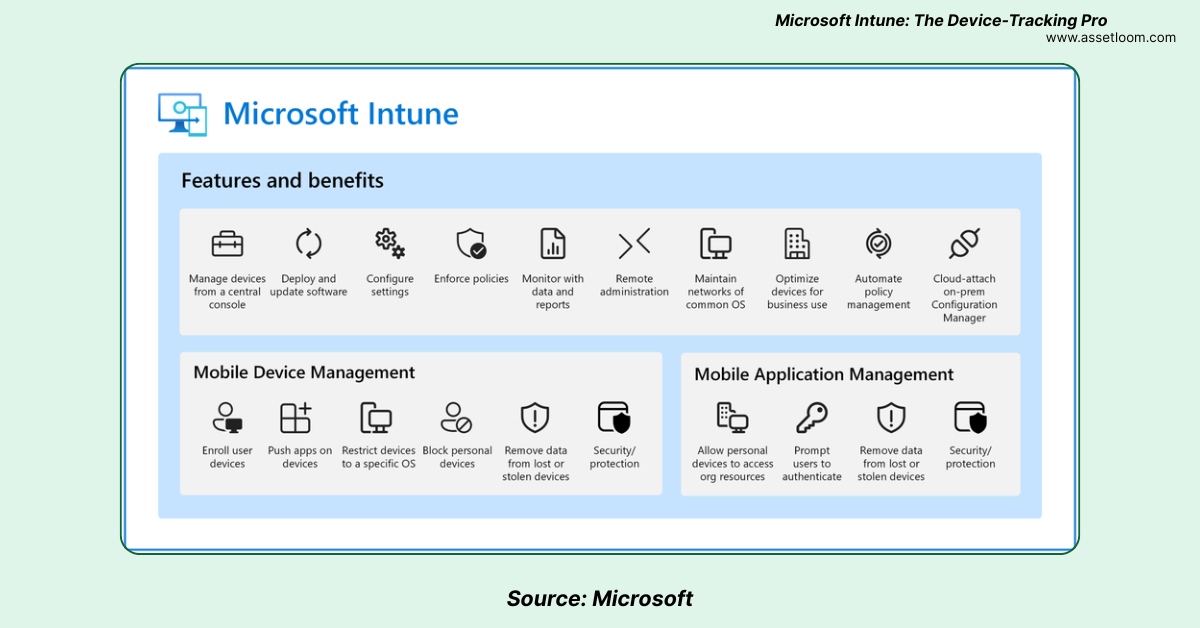1200x628 pixels.
Task: Click Security/protection icon under Mobile Application Management
Action: (x=971, y=417)
